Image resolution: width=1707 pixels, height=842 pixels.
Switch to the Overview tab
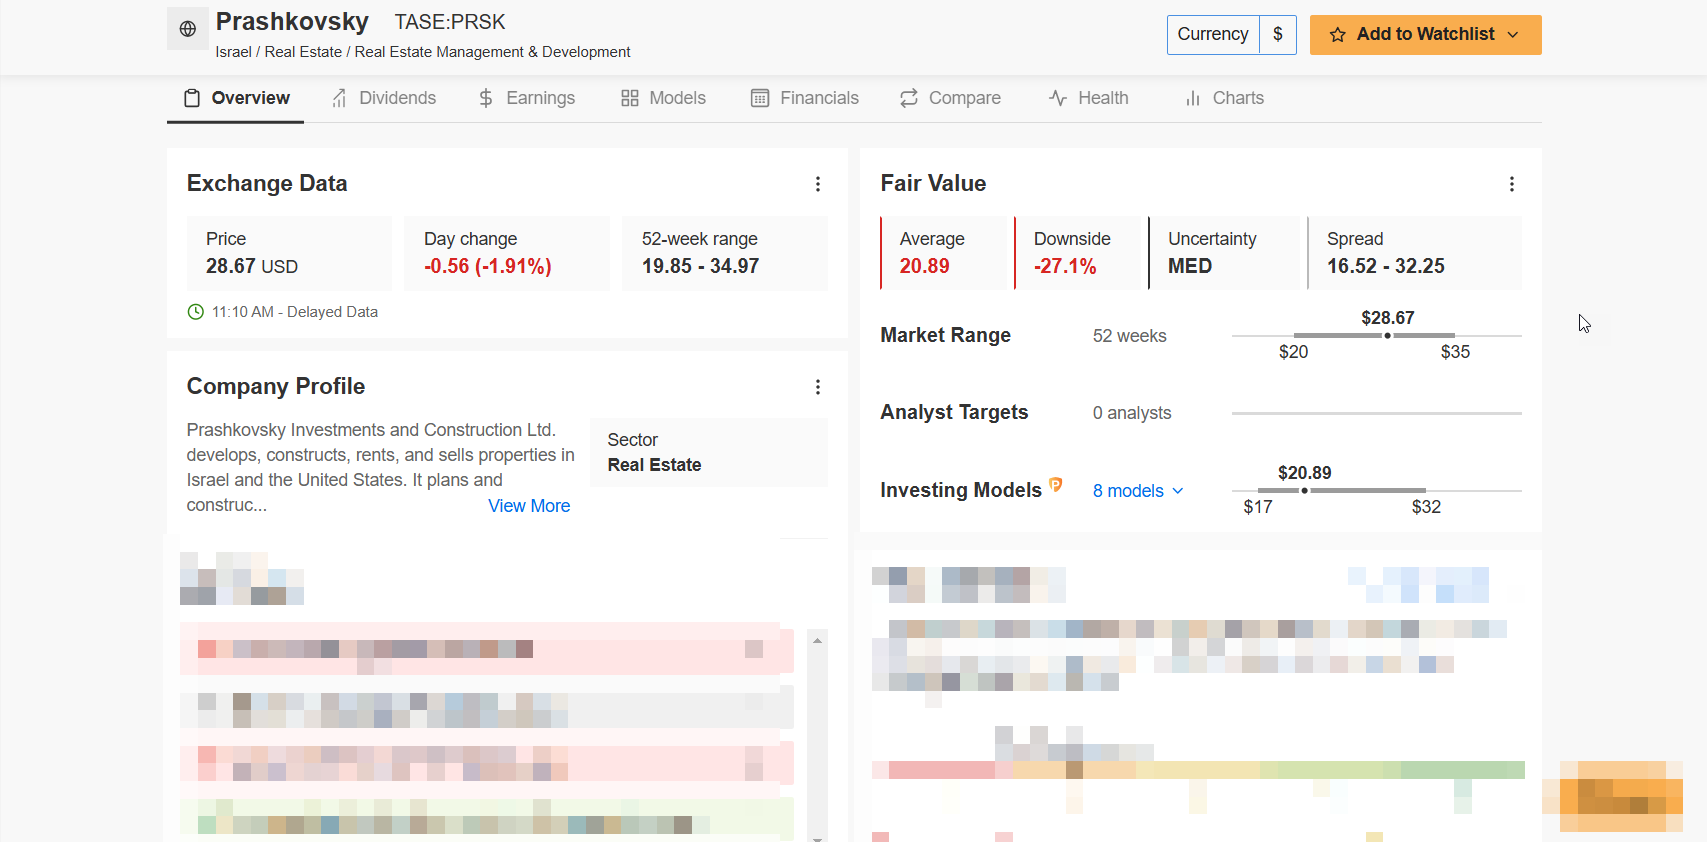pos(236,98)
